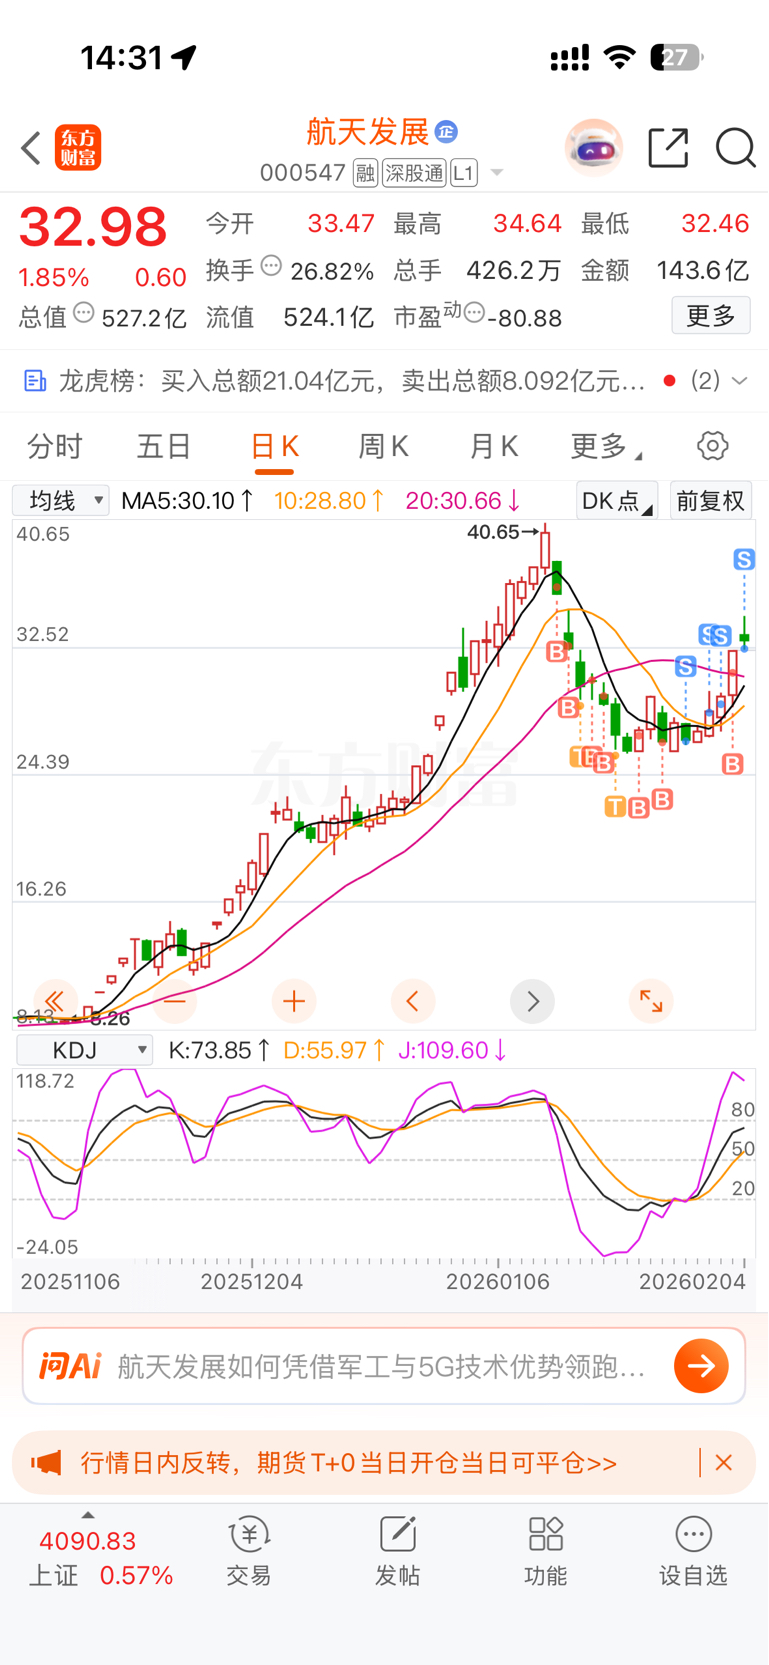The height and width of the screenshot is (1665, 769).
Task: Tap the topmost blue S sell marker
Action: (x=744, y=559)
